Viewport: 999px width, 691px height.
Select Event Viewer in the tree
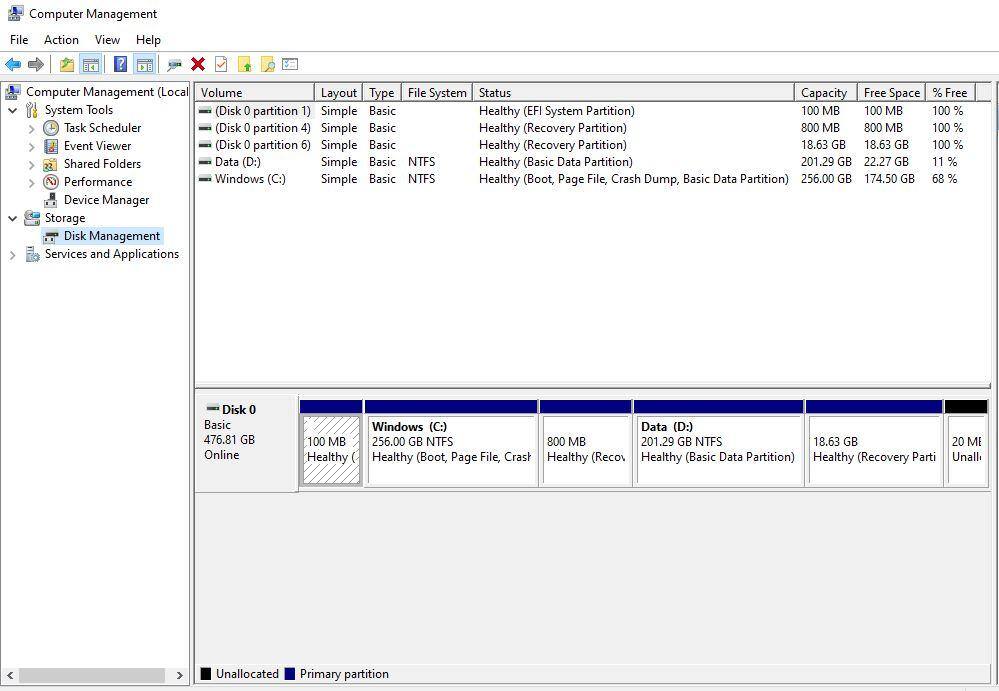coord(97,146)
